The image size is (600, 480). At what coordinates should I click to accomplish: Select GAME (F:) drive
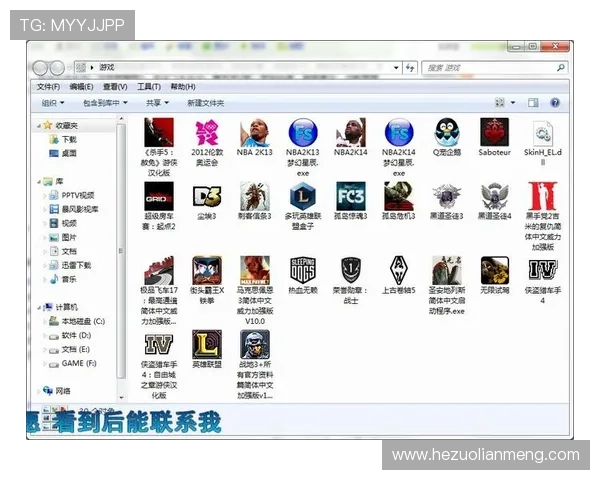(x=79, y=363)
